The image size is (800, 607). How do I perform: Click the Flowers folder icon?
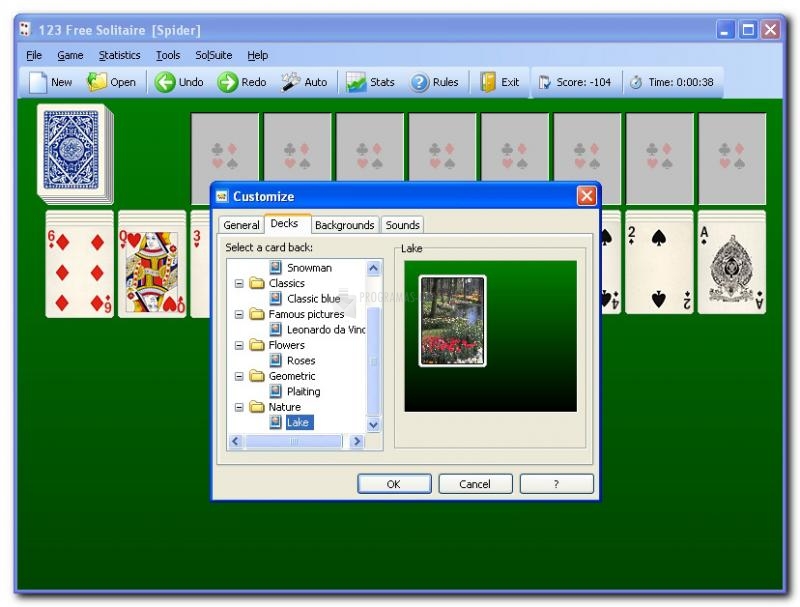pyautogui.click(x=257, y=345)
